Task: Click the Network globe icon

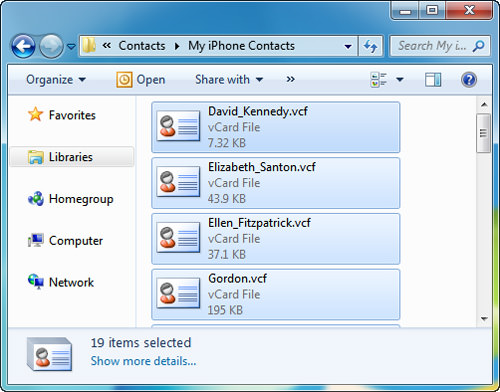Action: pos(35,282)
